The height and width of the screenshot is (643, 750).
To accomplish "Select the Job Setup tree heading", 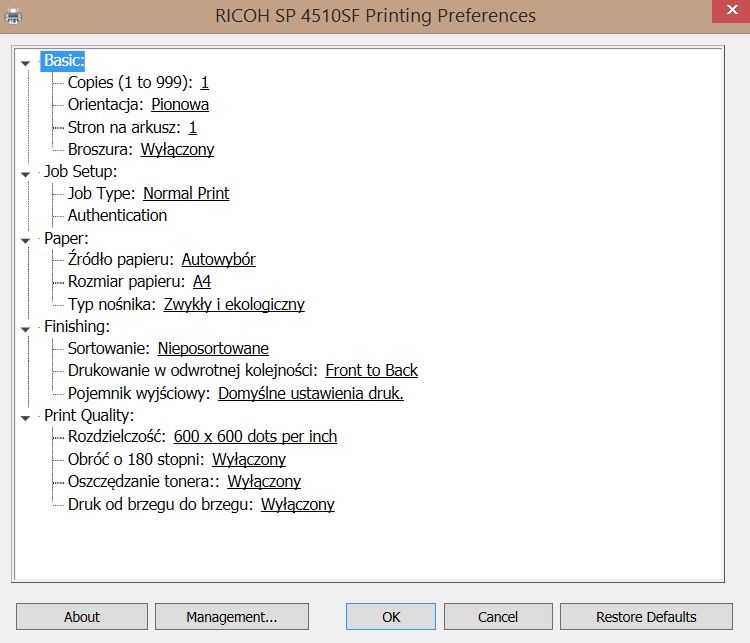I will pyautogui.click(x=80, y=171).
